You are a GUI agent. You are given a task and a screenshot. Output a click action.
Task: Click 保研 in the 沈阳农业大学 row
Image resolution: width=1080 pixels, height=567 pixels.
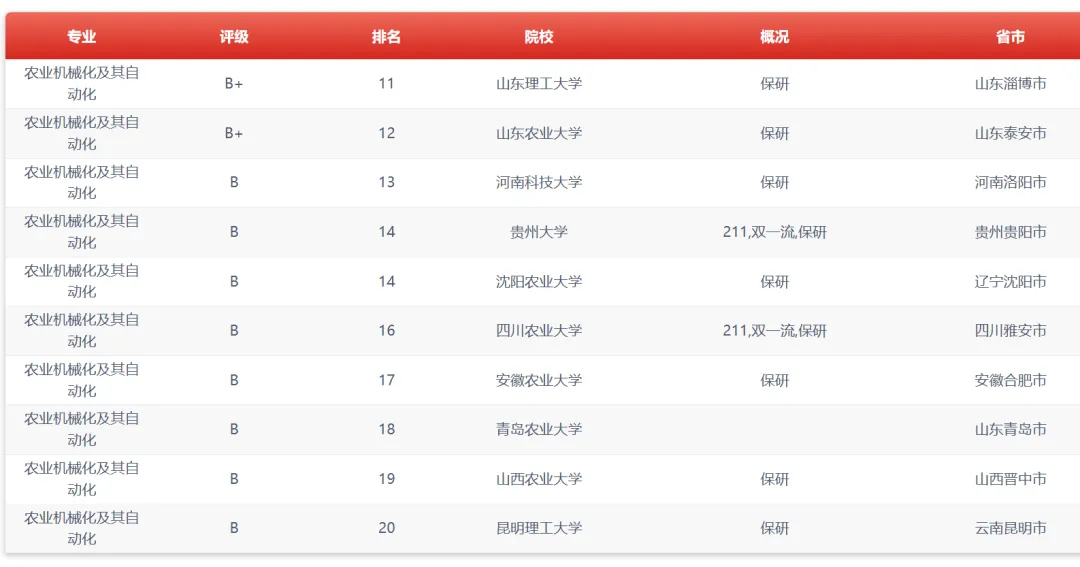click(774, 281)
